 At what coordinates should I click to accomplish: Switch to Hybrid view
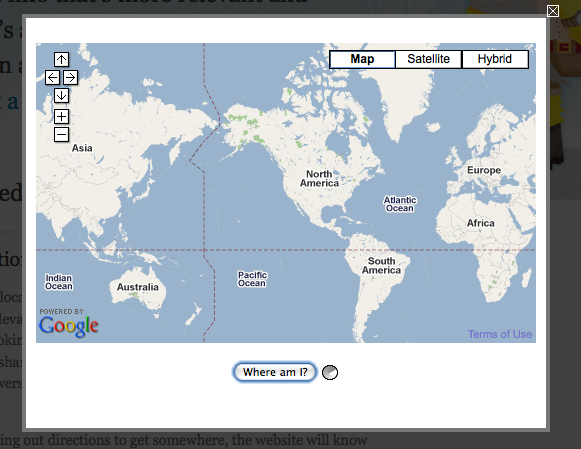[x=495, y=59]
